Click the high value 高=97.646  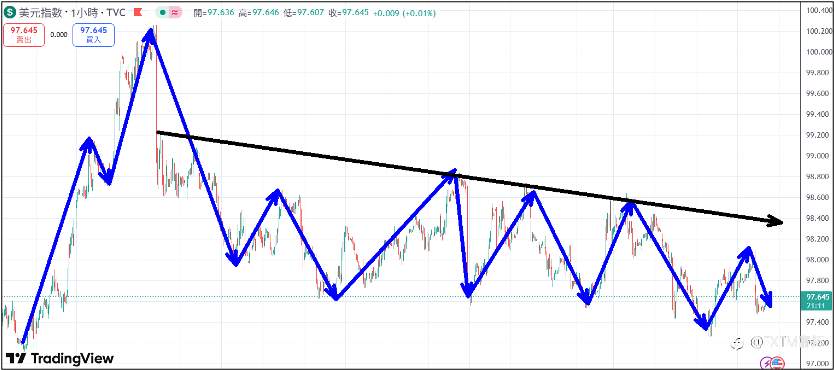coord(258,13)
